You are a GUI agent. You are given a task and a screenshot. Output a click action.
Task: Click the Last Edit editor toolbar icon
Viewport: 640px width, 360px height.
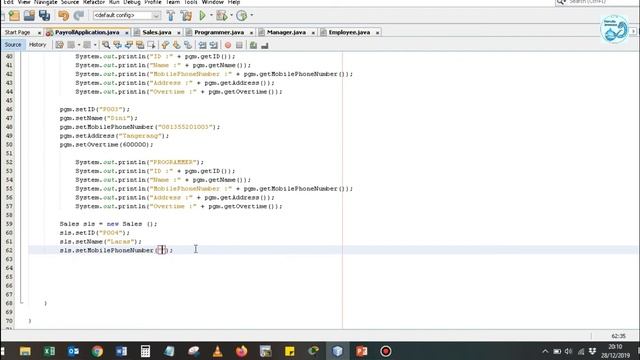click(60, 45)
